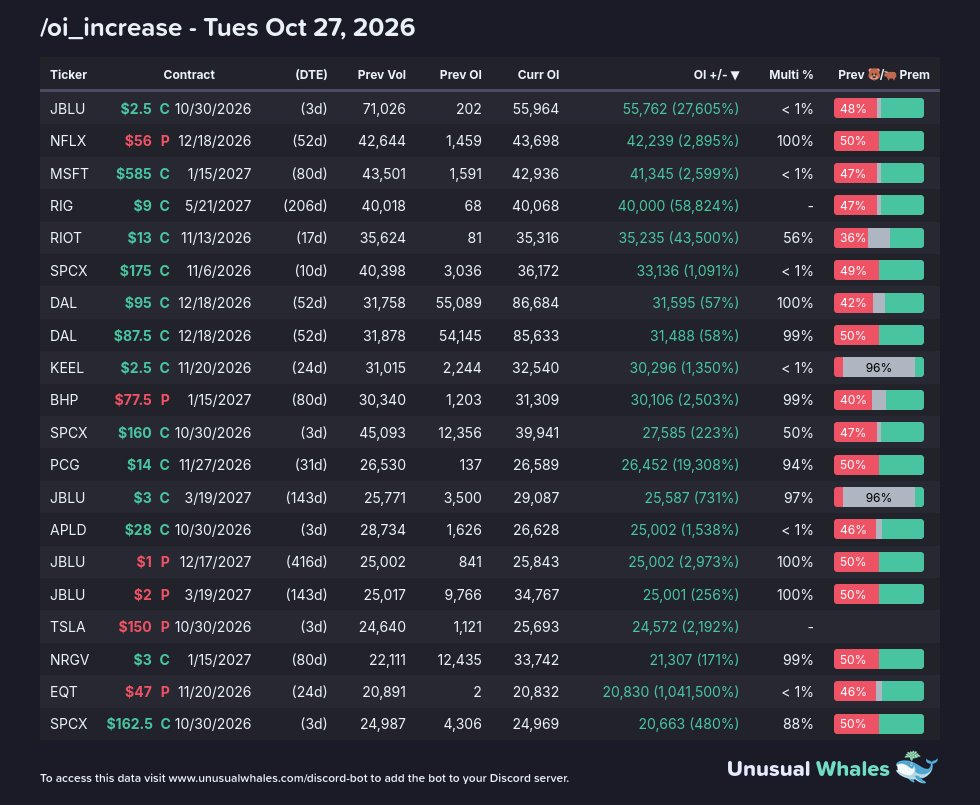
Task: Click the Prev Vol column header
Action: point(381,74)
